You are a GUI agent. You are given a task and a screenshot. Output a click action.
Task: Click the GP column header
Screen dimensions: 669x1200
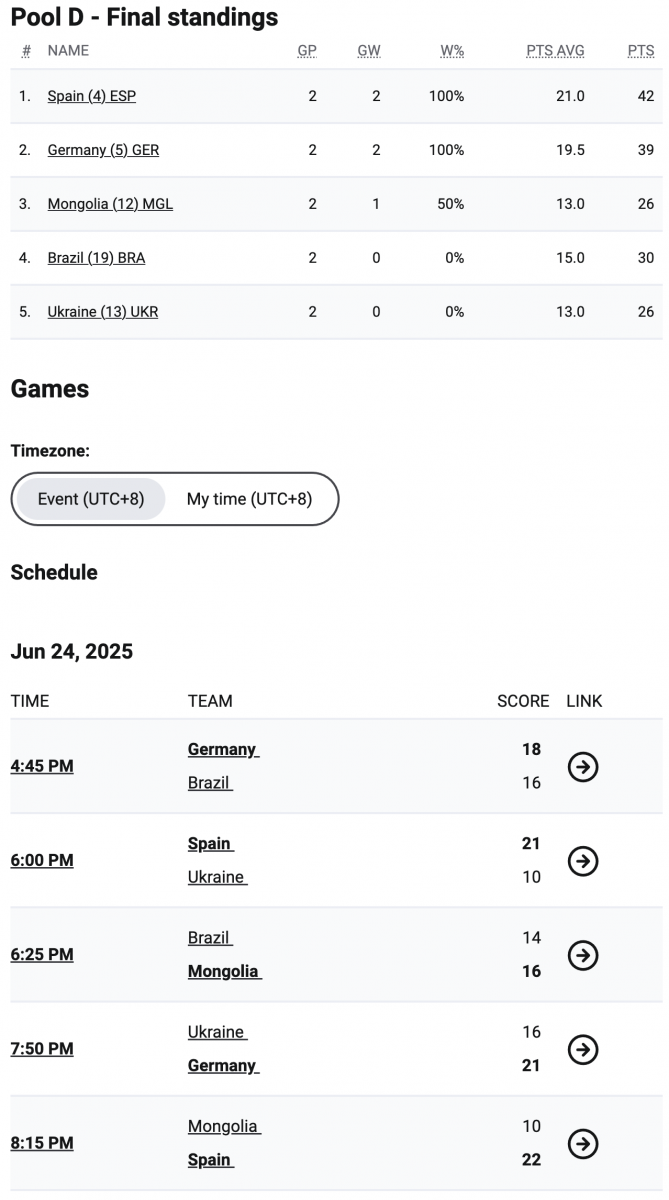tap(307, 51)
